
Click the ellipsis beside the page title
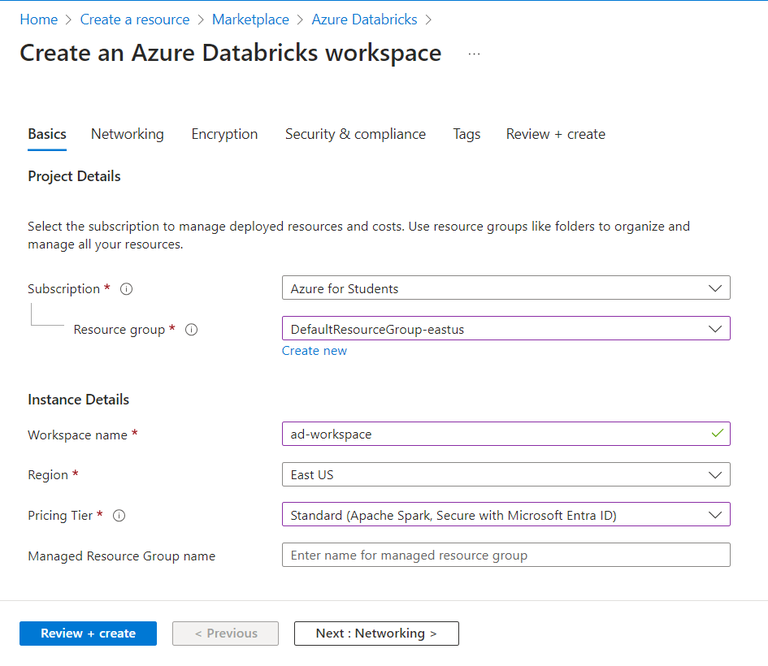point(474,54)
